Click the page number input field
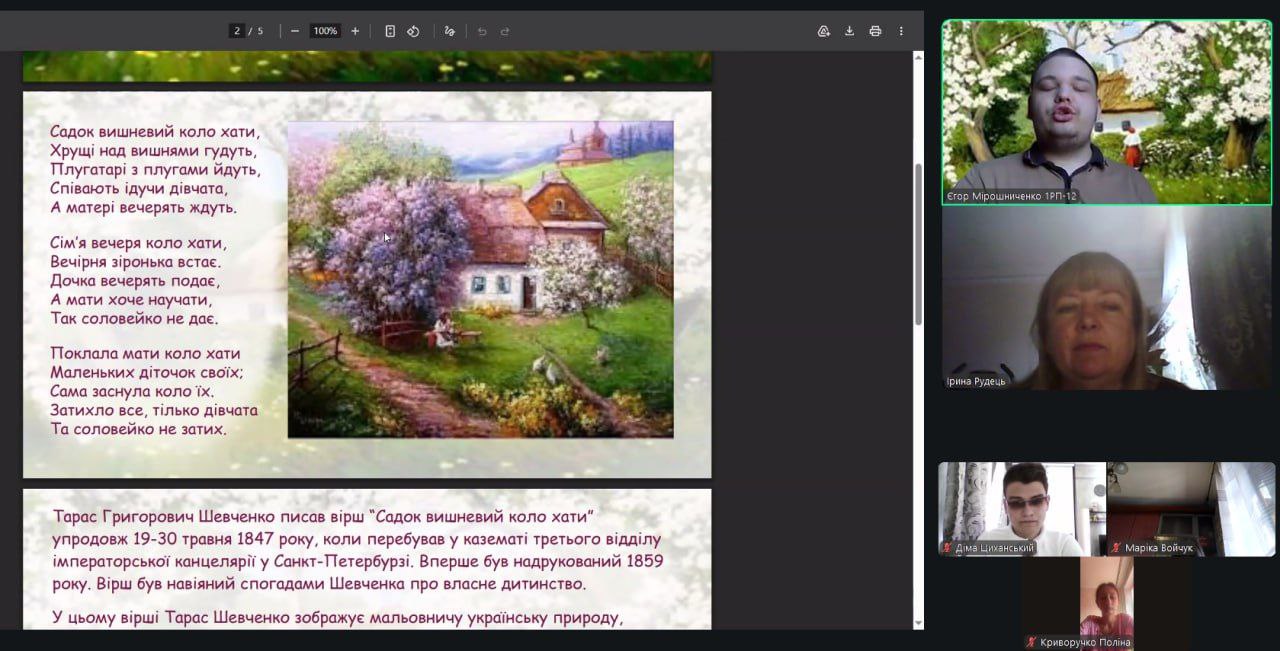Image resolution: width=1280 pixels, height=651 pixels. [237, 31]
